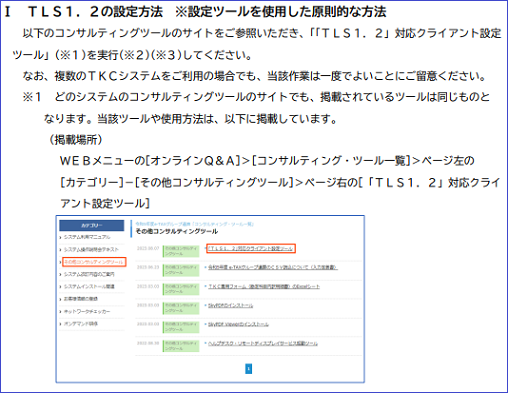Go to page 1 in pagination
Viewport: 508px width, 393px height.
click(x=248, y=369)
